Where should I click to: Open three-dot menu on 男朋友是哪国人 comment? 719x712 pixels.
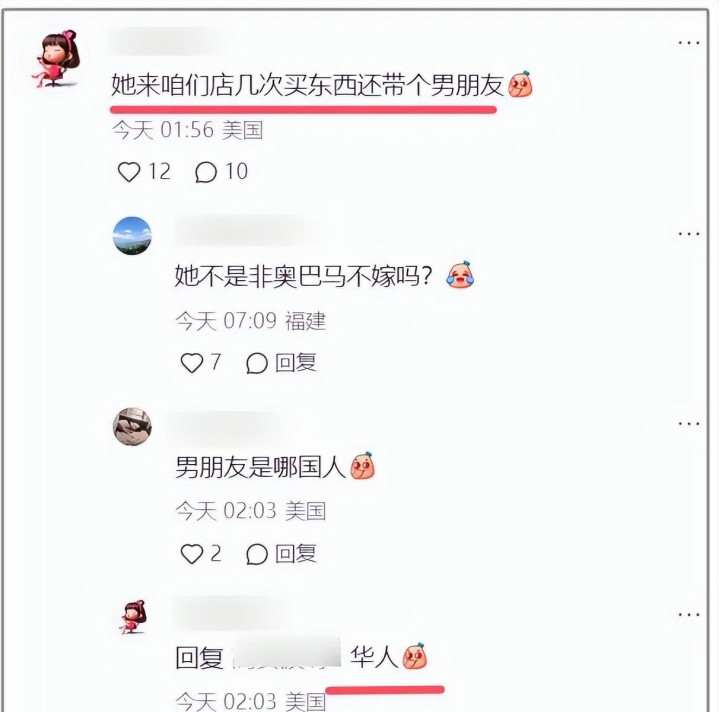click(689, 424)
